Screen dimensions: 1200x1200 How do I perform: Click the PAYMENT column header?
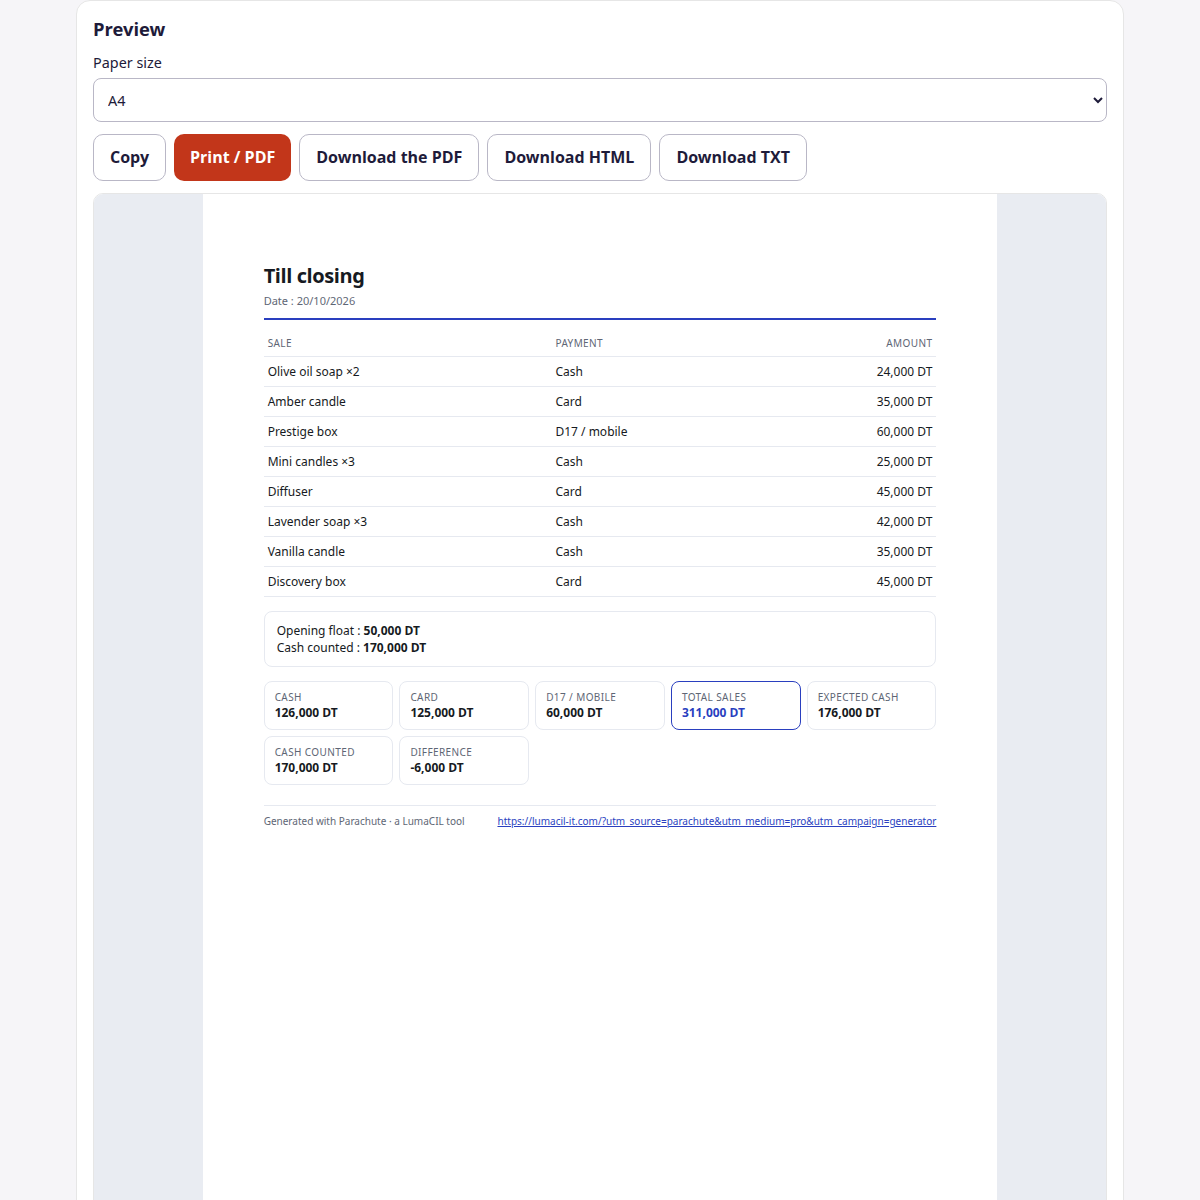click(x=579, y=343)
